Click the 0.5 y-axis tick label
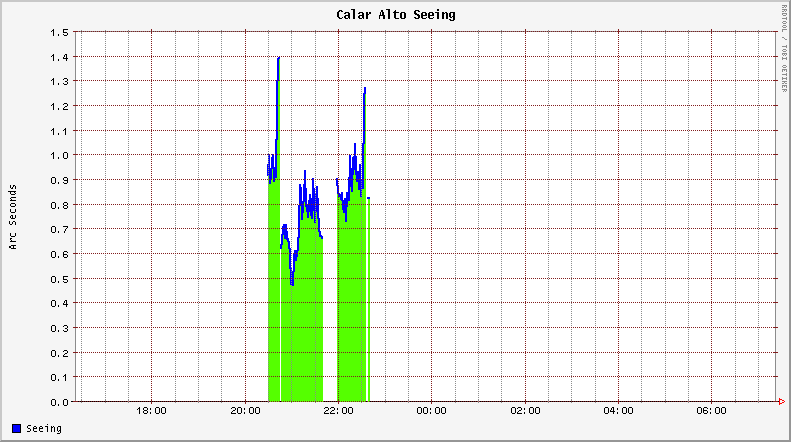The height and width of the screenshot is (442, 791). [59, 279]
